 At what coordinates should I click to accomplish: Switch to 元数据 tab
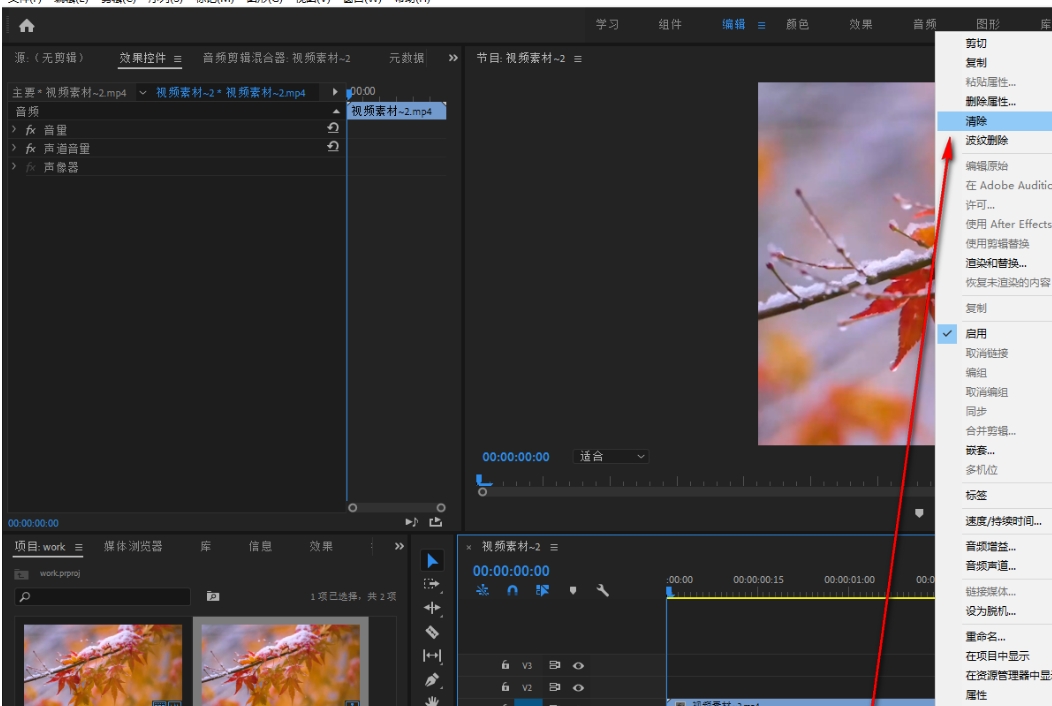pos(407,58)
